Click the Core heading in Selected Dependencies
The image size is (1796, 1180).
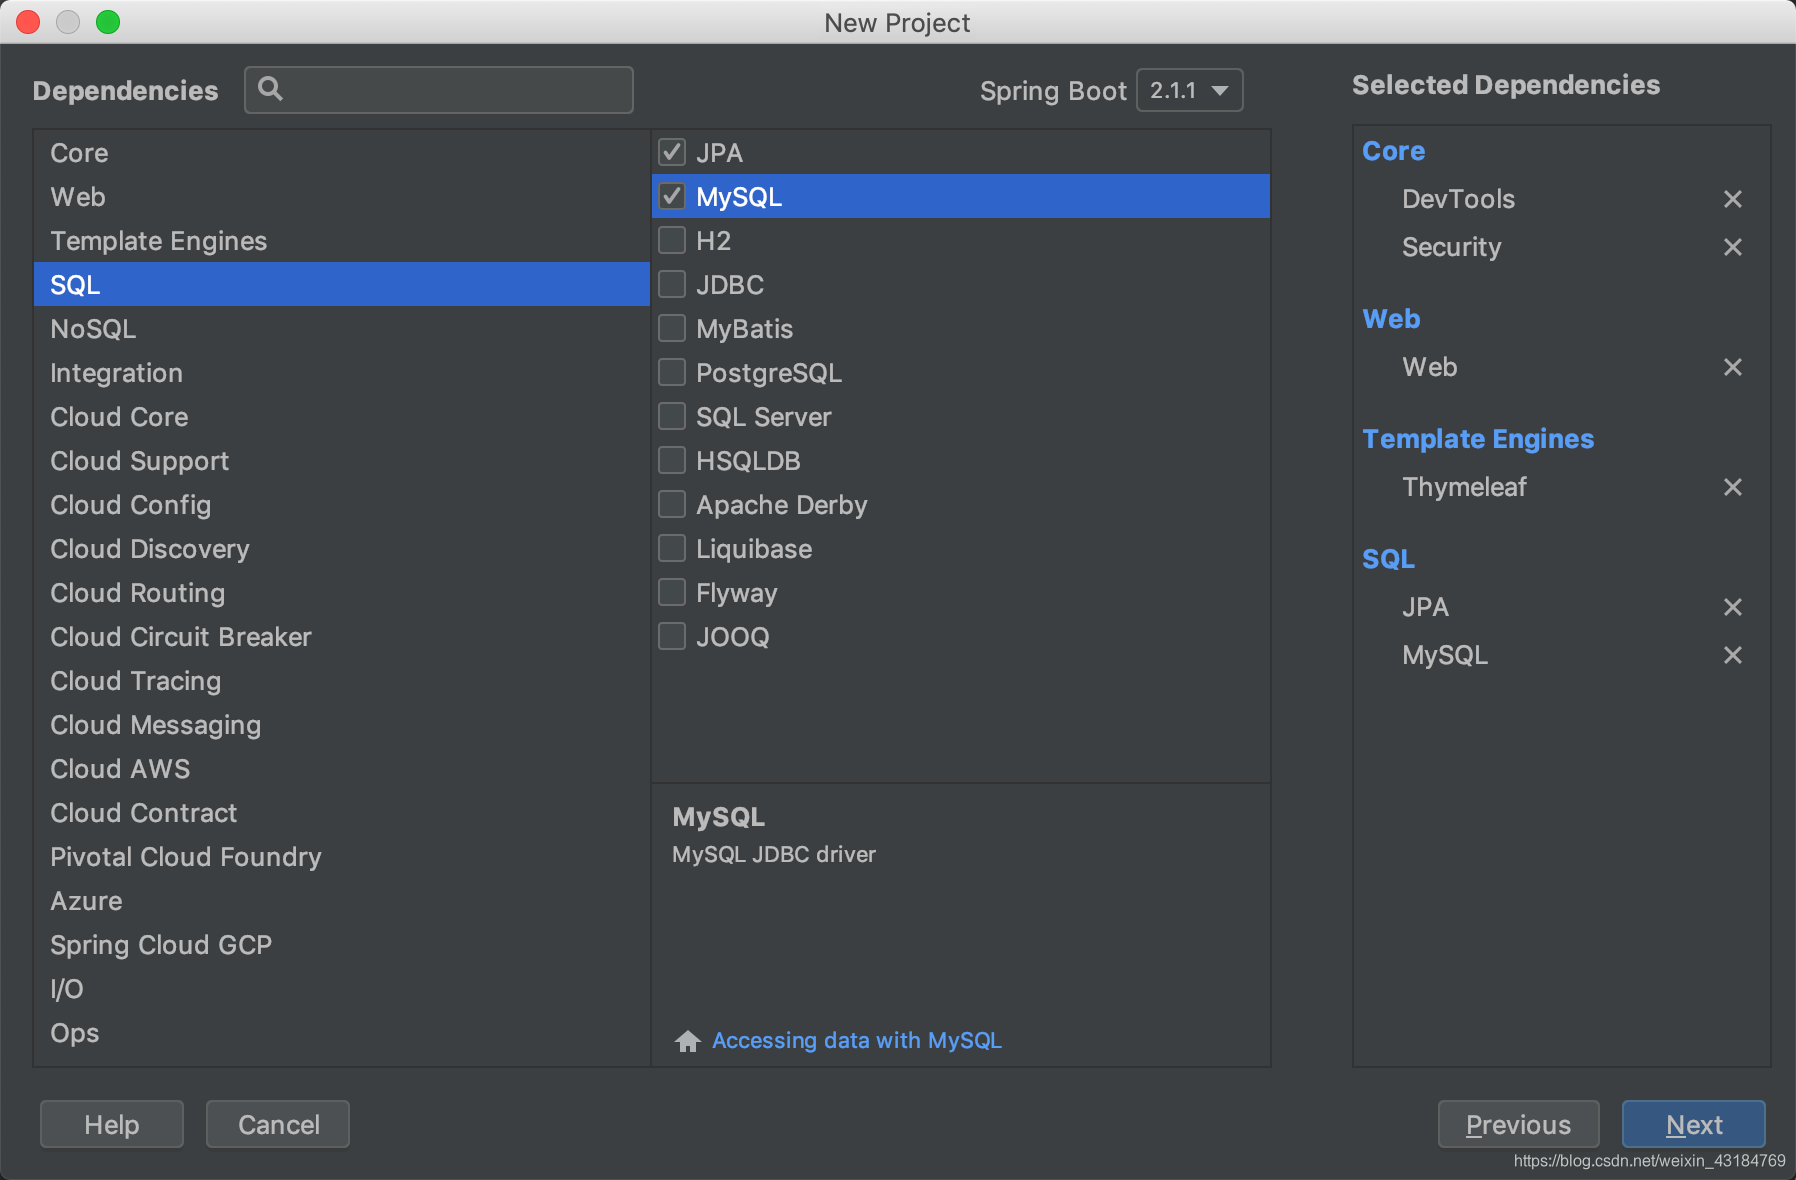1393,151
